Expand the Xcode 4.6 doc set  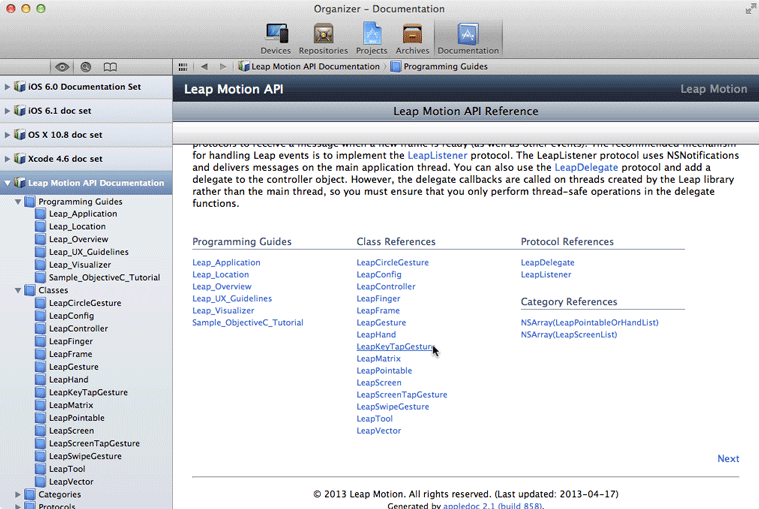point(8,159)
